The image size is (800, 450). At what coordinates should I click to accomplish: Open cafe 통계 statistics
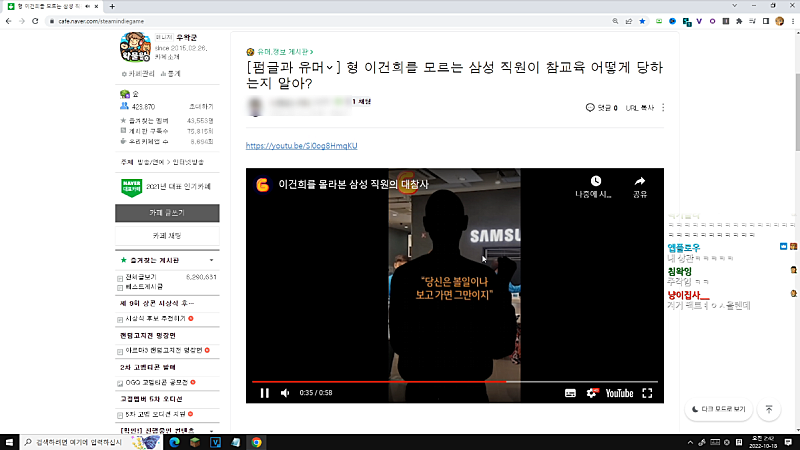pos(170,74)
